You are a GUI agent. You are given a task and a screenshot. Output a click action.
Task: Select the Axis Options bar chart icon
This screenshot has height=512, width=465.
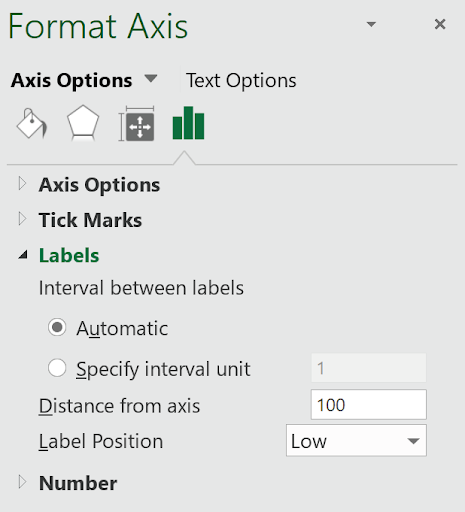(188, 123)
